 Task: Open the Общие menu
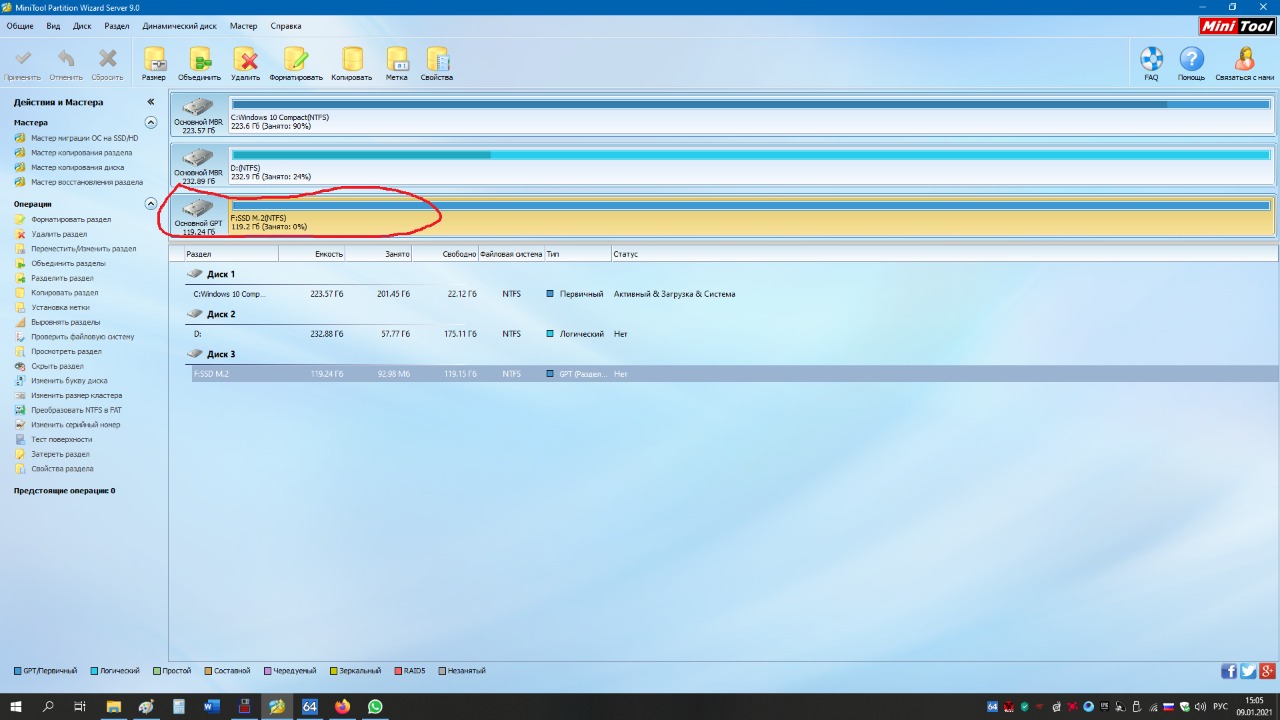(x=20, y=26)
